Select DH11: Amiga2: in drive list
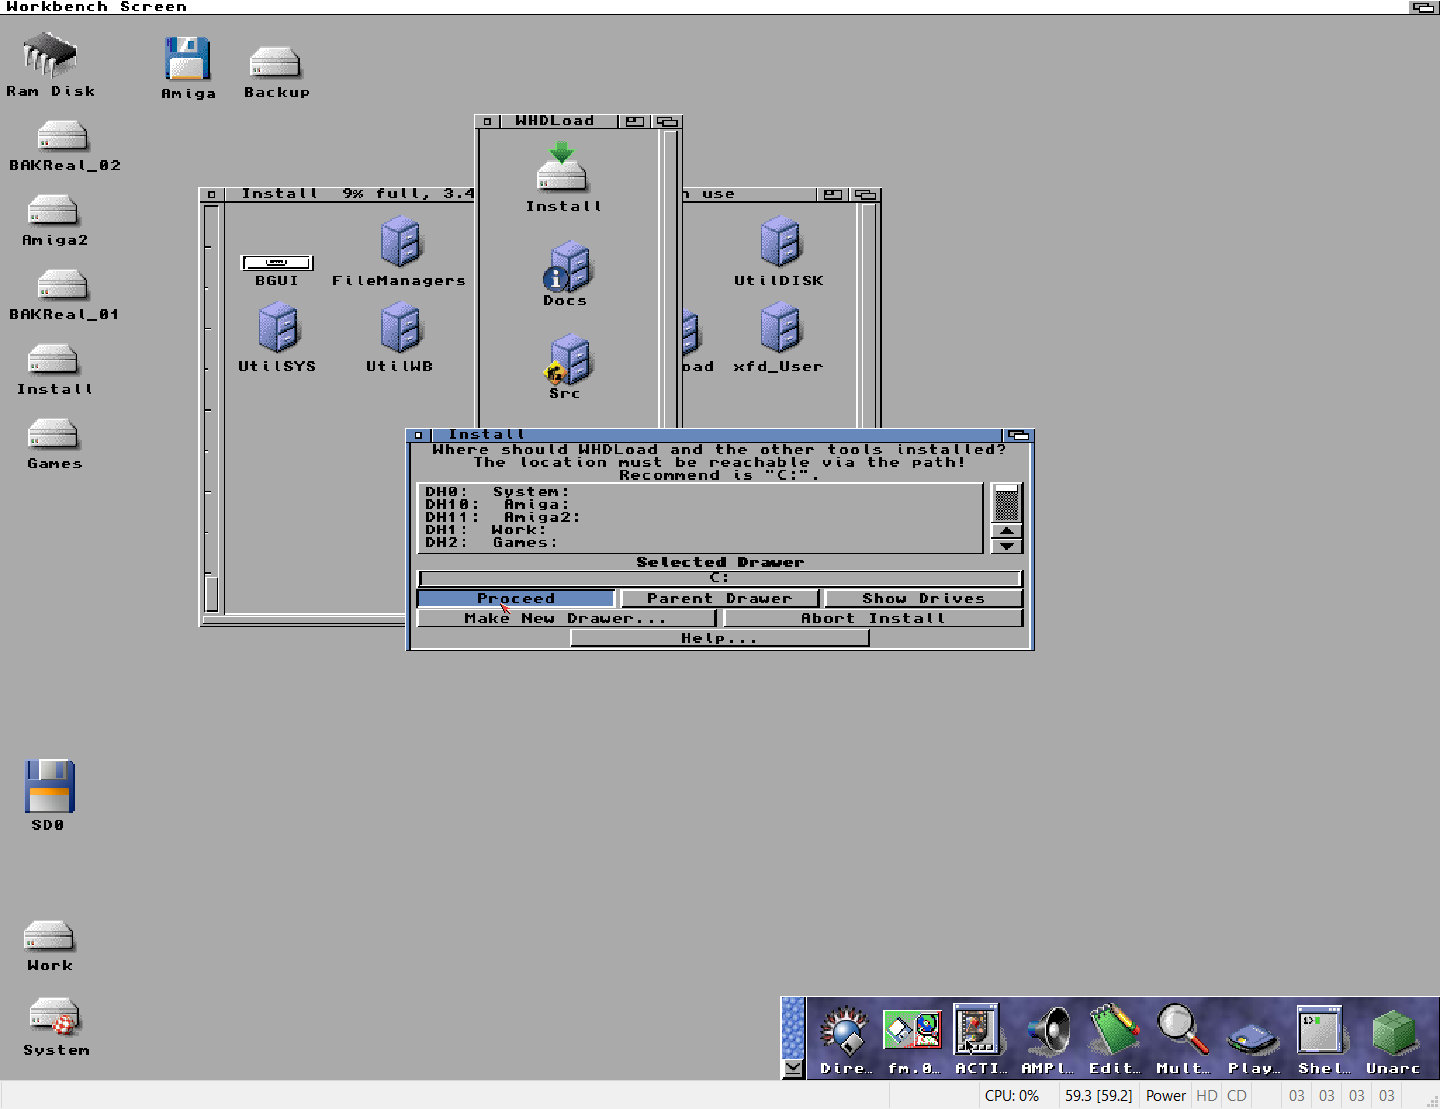This screenshot has height=1109, width=1440. [700, 517]
